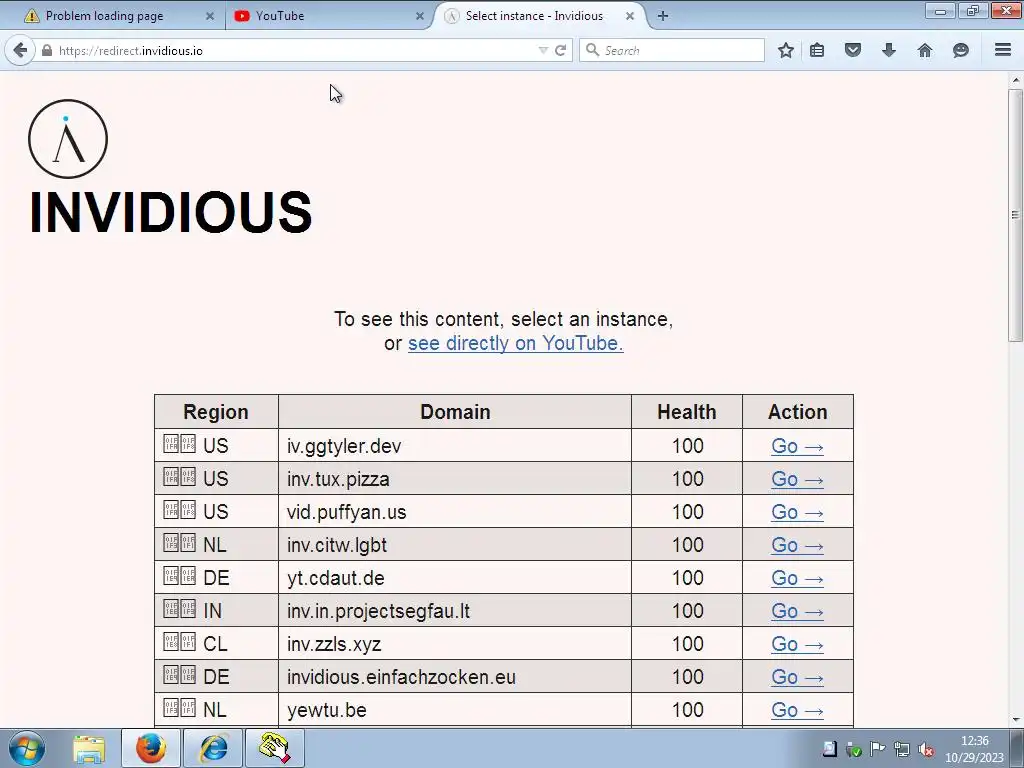
Task: Click the Invidious circular logo
Action: tap(68, 138)
